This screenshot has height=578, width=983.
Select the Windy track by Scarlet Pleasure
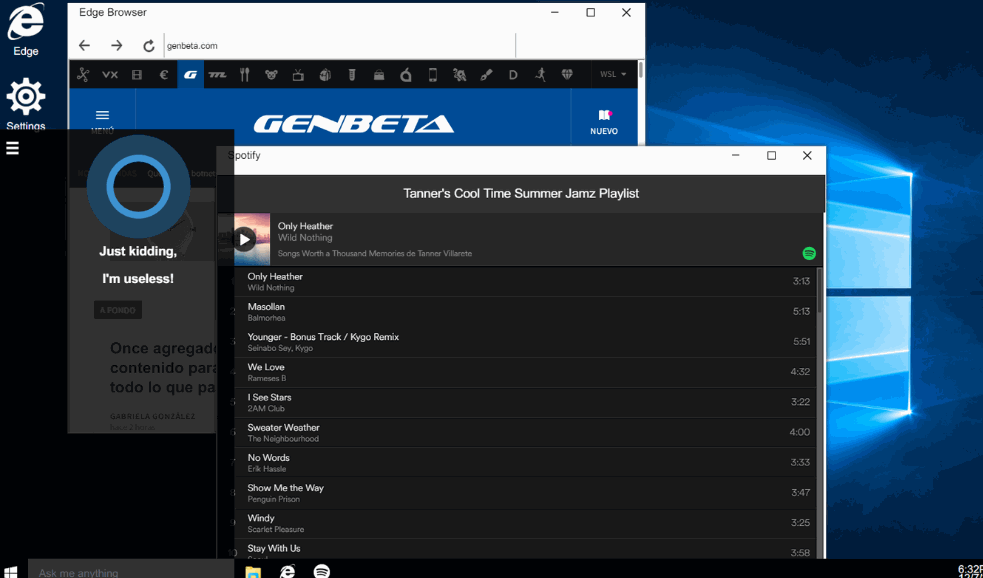pyautogui.click(x=525, y=523)
